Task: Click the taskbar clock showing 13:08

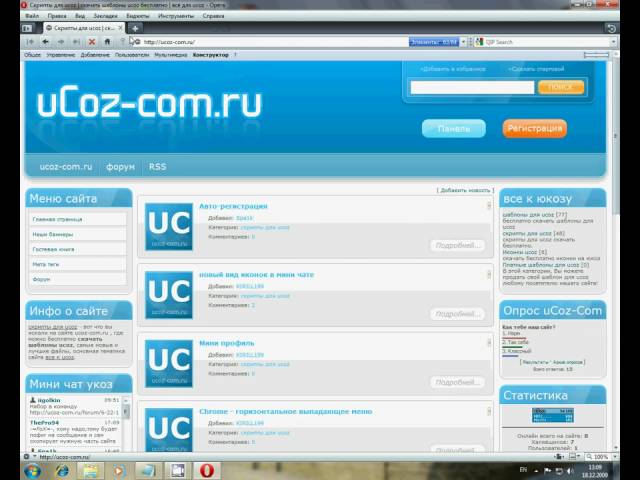Action: click(595, 471)
